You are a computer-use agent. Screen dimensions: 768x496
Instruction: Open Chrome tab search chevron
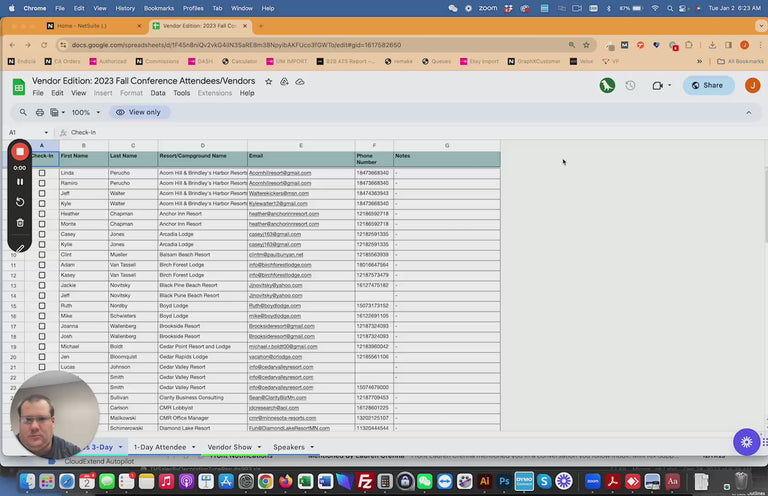761,25
